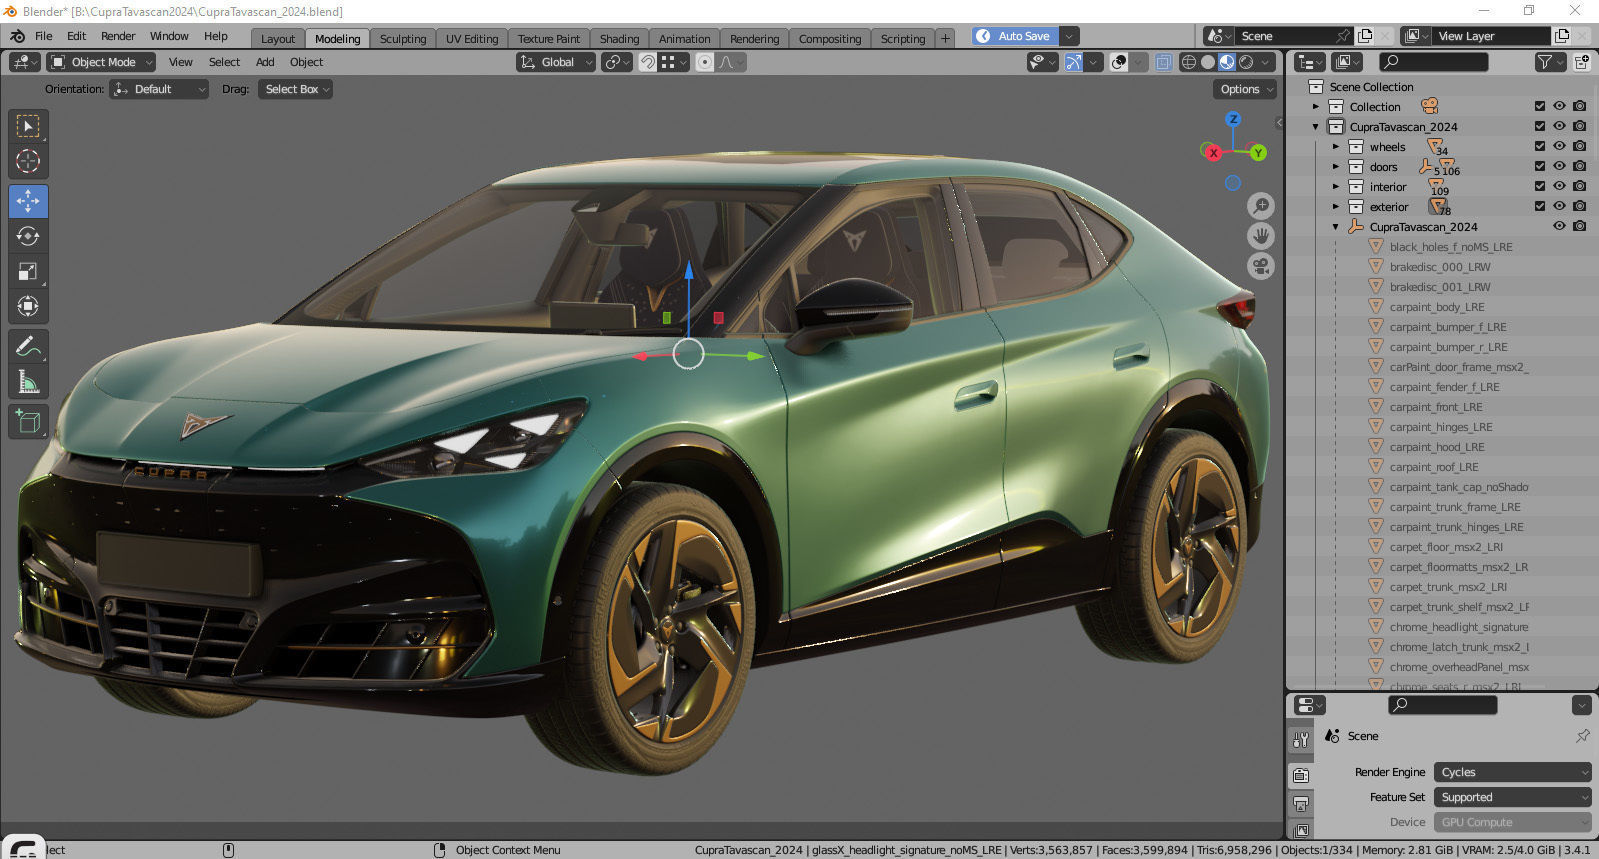Click the new collection icon in the outliner
The width and height of the screenshot is (1599, 859).
1582,62
